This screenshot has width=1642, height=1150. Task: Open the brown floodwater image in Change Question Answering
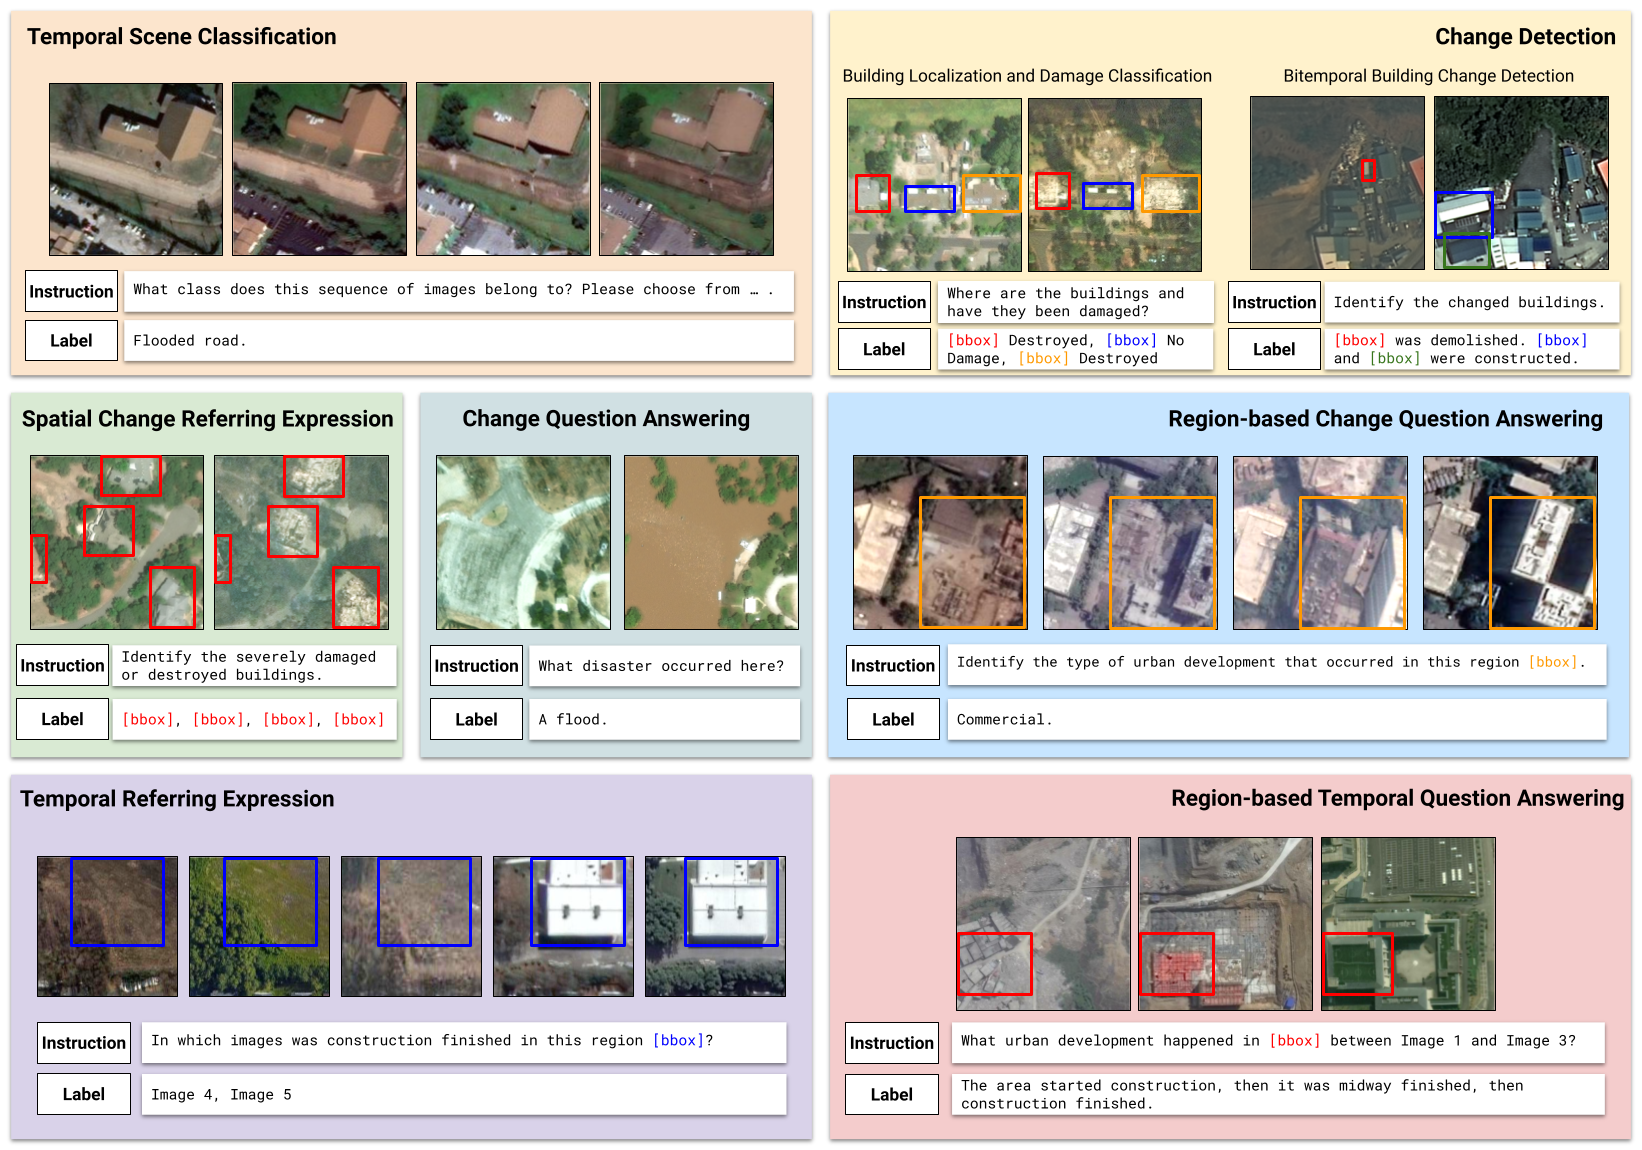711,542
